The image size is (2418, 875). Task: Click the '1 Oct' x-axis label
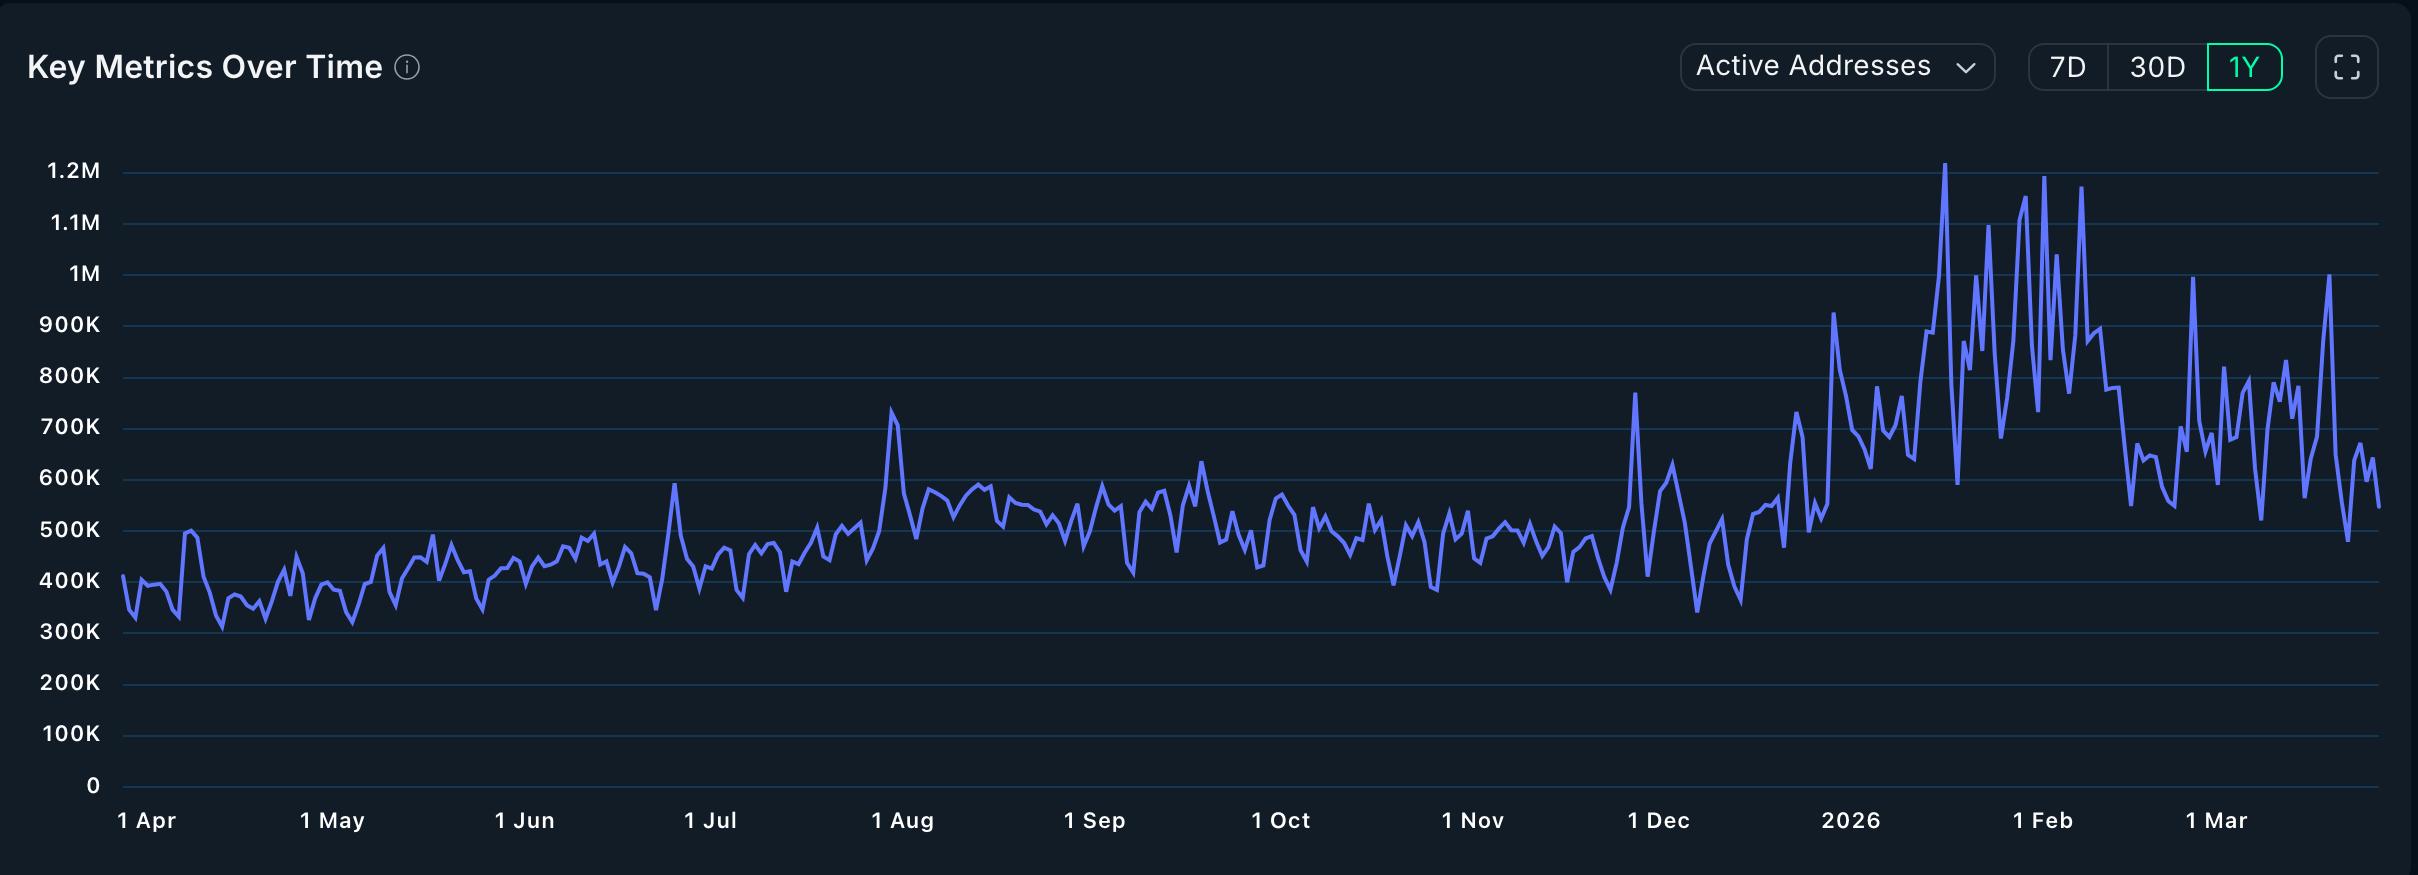pyautogui.click(x=1280, y=821)
